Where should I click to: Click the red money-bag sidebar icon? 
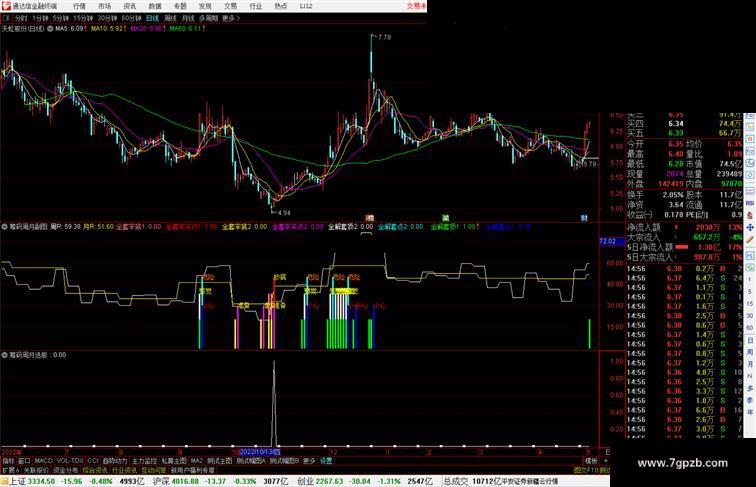click(x=750, y=215)
